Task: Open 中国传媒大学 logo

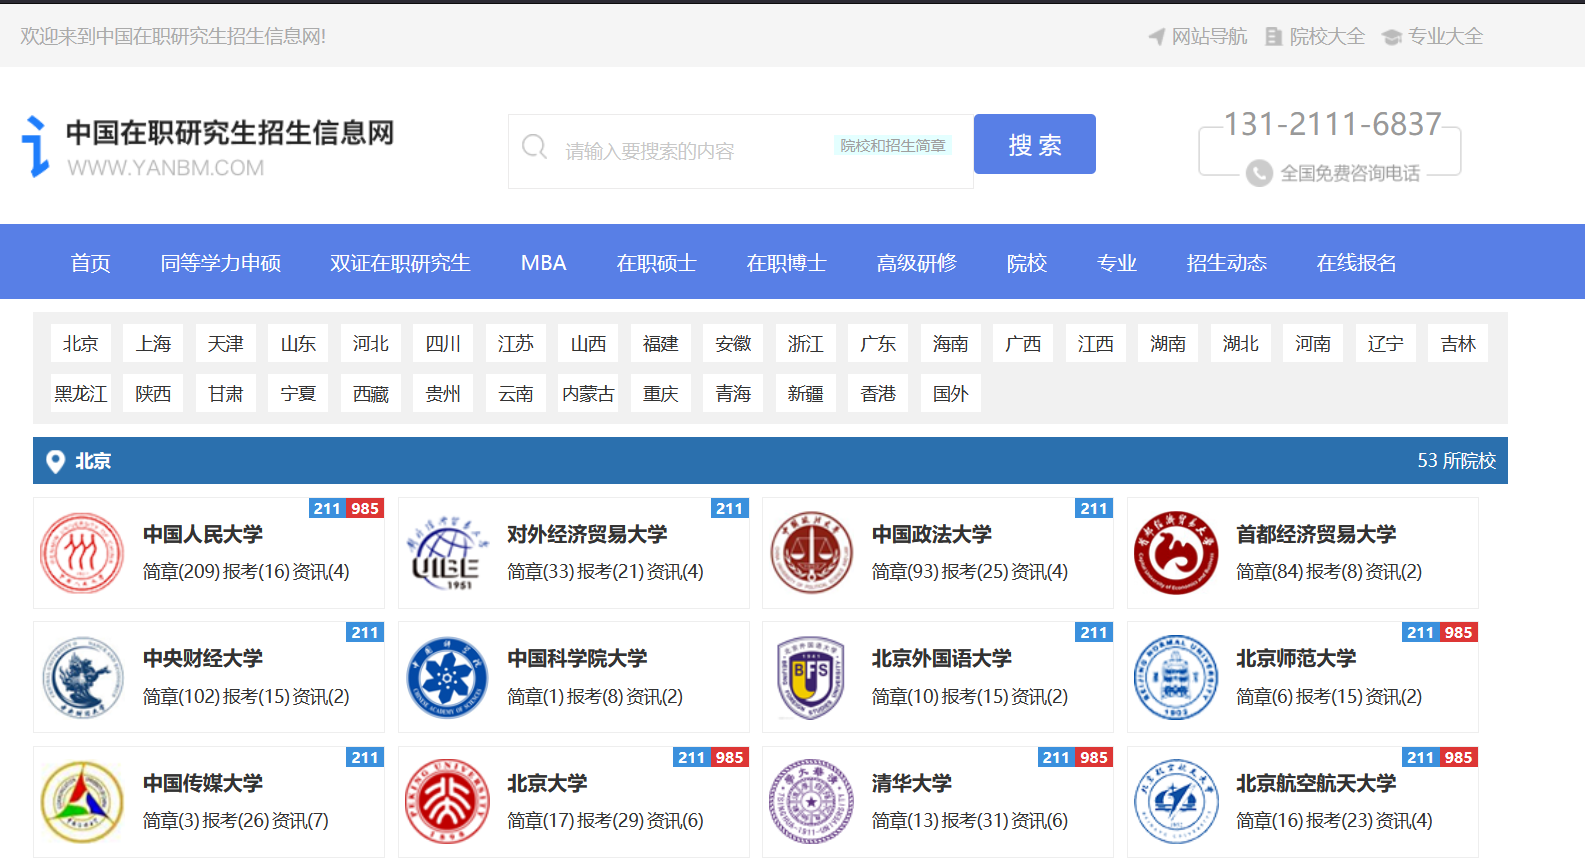Action: pos(82,802)
